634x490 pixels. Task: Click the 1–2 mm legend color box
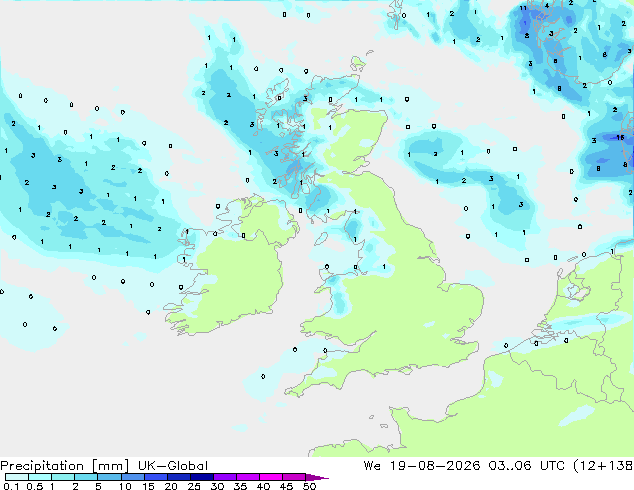tap(63, 477)
